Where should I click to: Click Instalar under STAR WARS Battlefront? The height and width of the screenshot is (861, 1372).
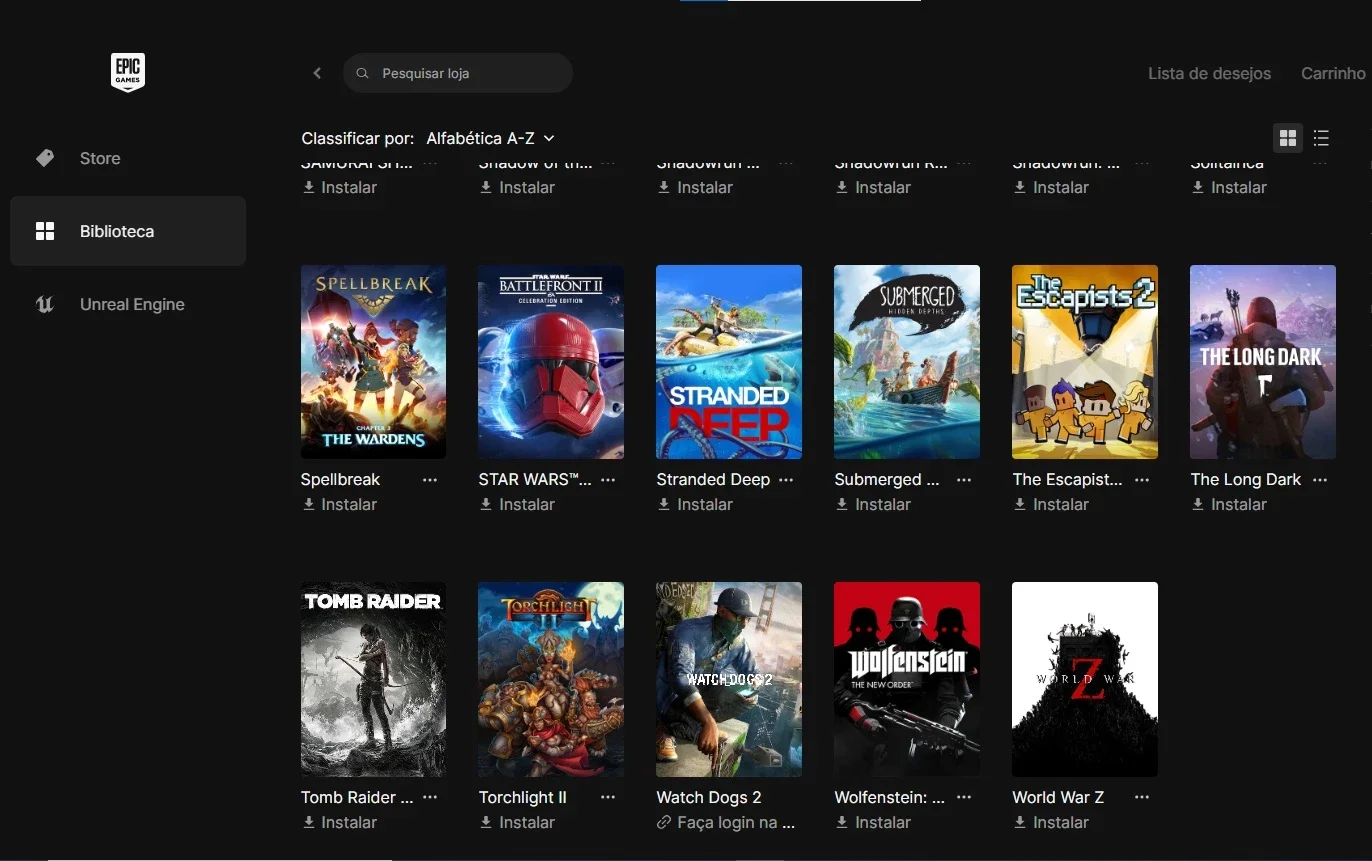tap(518, 505)
